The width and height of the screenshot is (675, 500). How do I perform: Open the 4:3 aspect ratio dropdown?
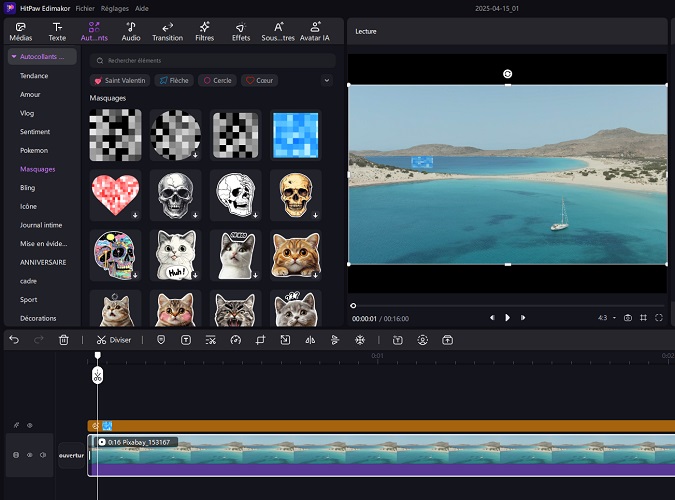(x=607, y=318)
